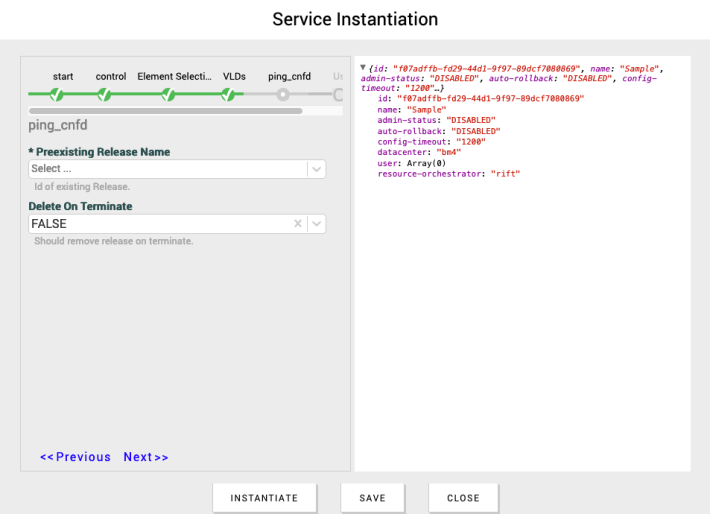Screen dimensions: 710x514
Task: Click the 'control' step label
Action: [x=111, y=77]
